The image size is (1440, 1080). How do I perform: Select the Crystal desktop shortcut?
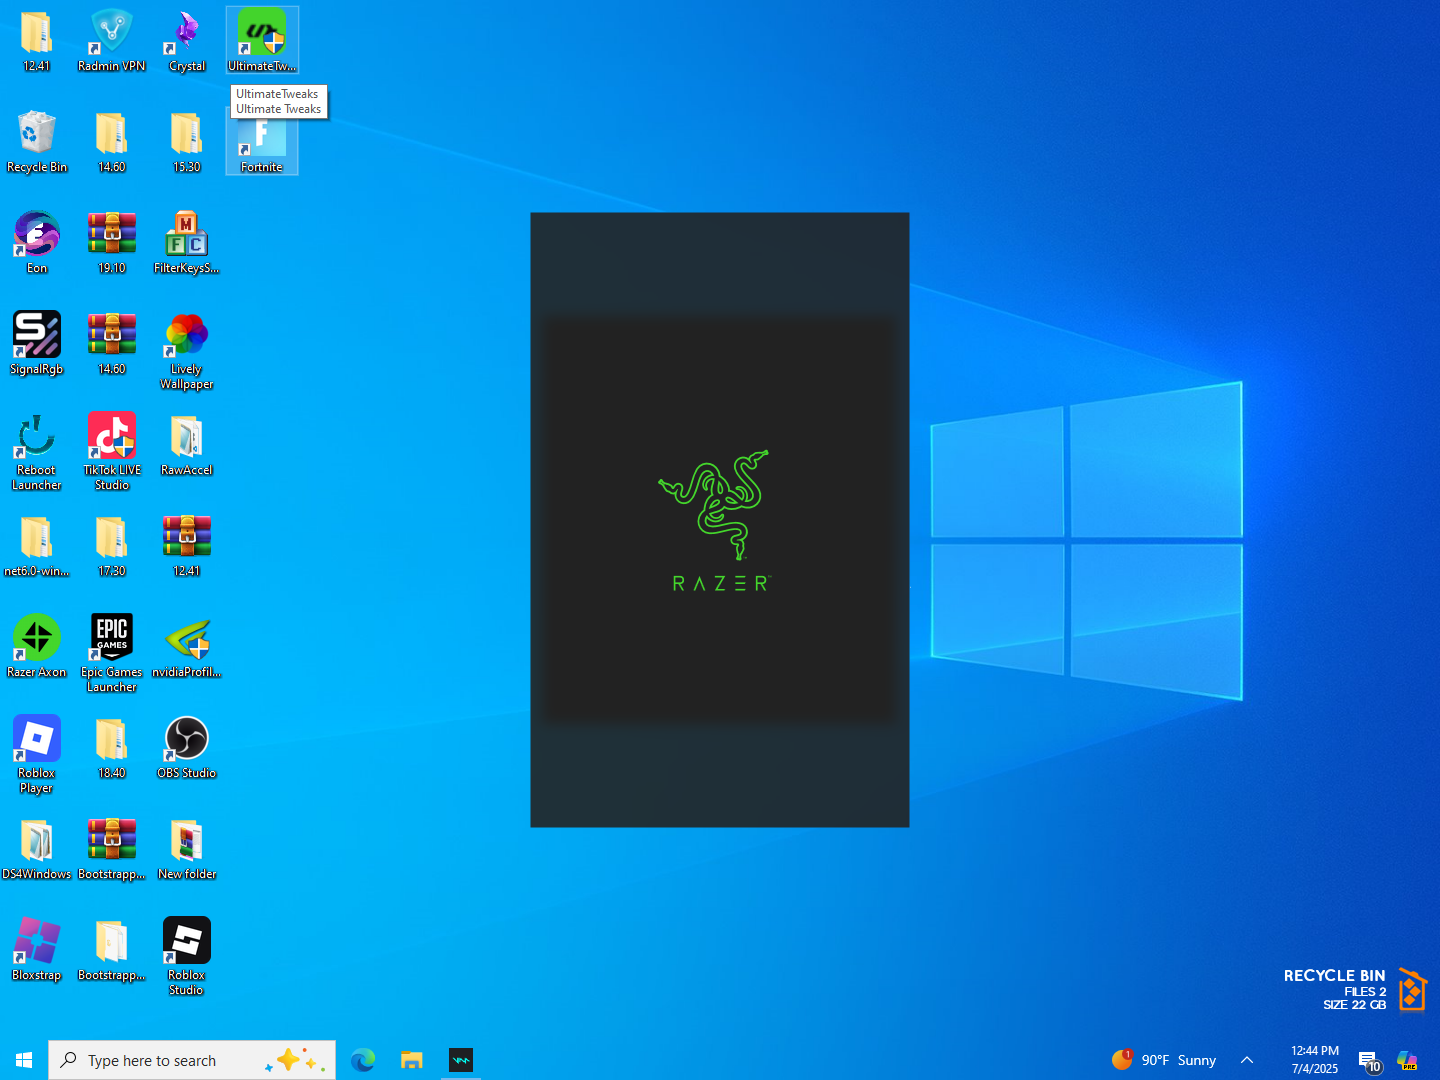pyautogui.click(x=187, y=41)
